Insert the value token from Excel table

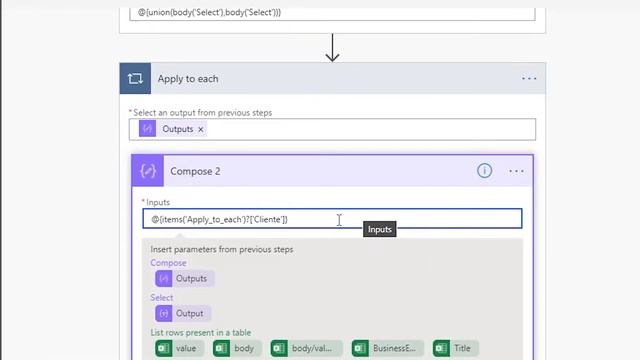click(x=179, y=349)
